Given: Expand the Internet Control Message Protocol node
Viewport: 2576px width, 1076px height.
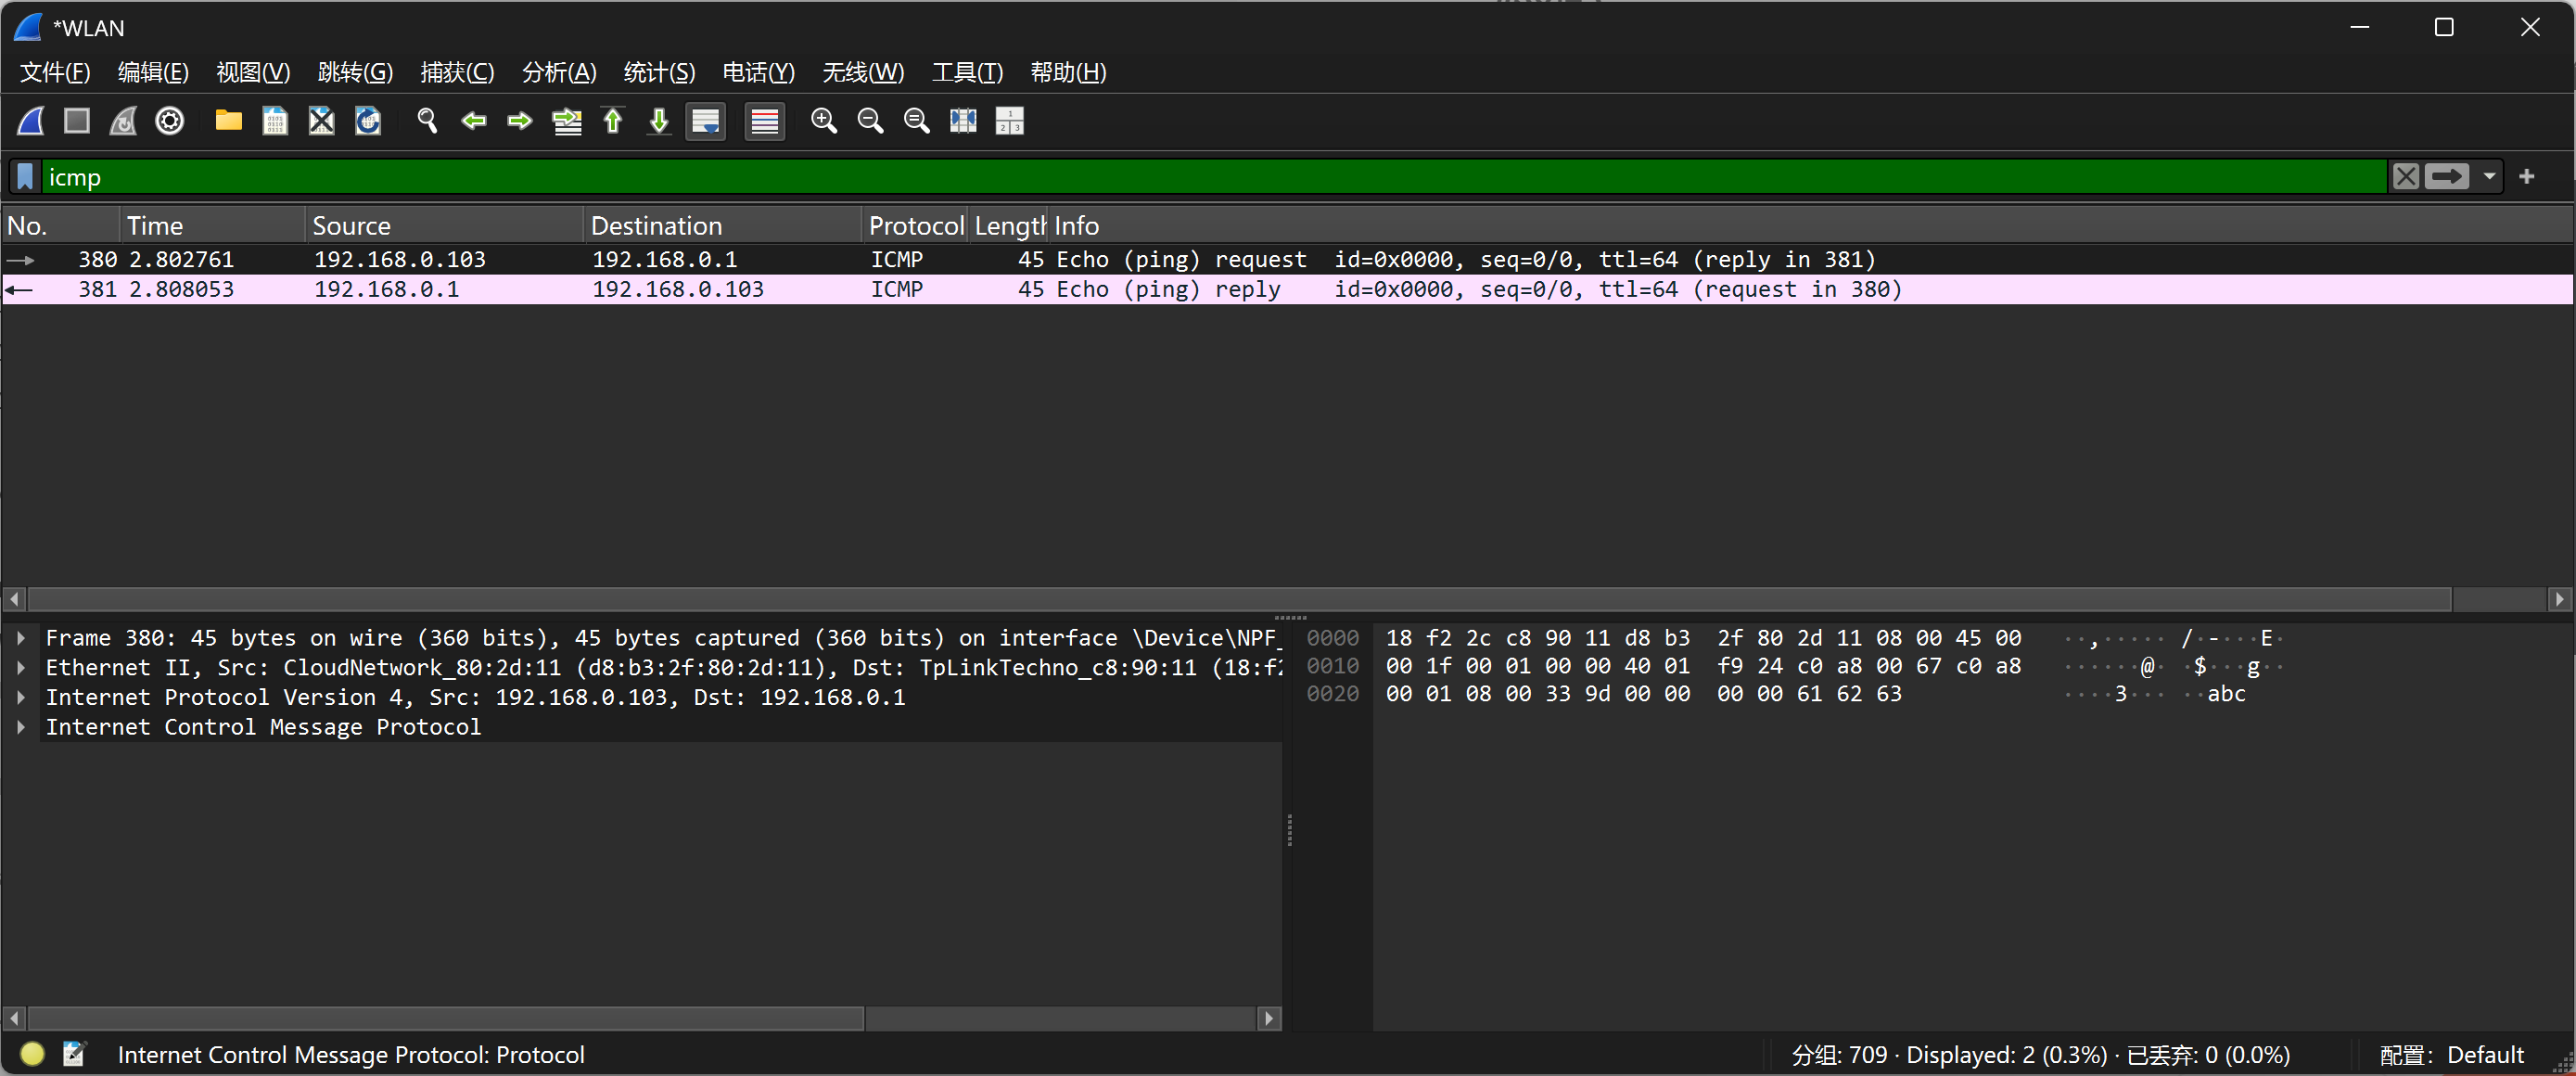Looking at the screenshot, I should pos(22,727).
